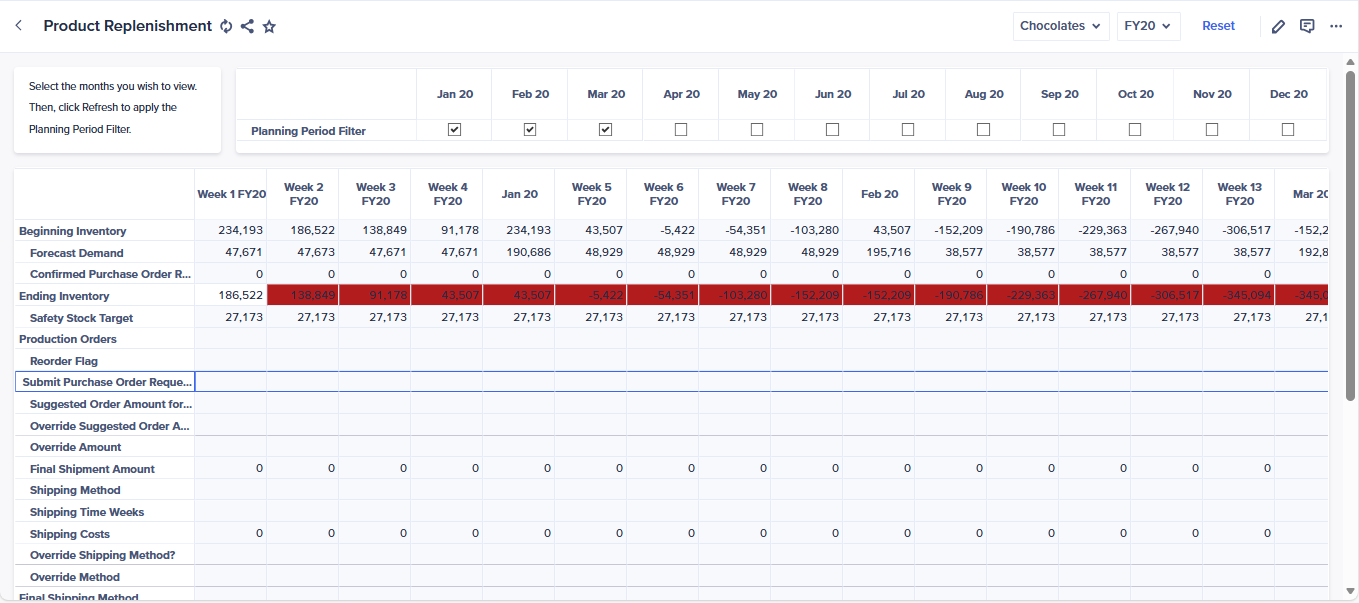The image size is (1359, 603).
Task: Click the Submit Purchase Order Request row label
Action: point(106,382)
